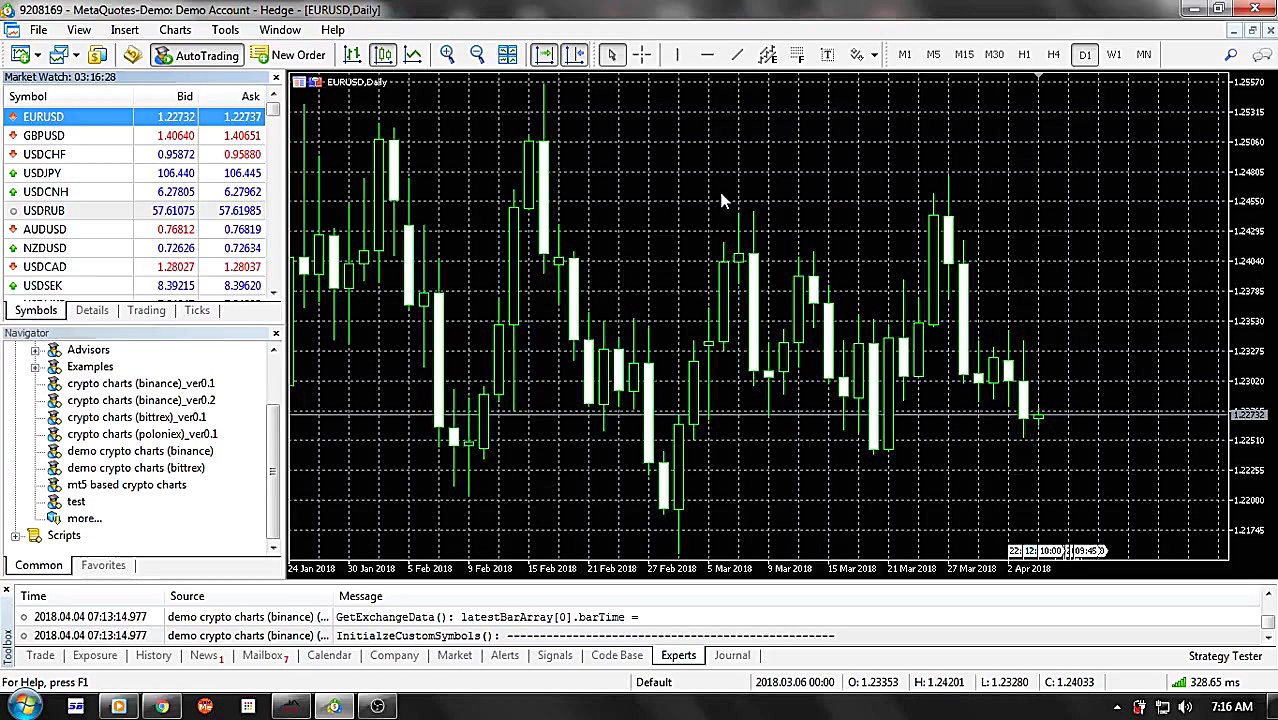
Task: Select EURUSD in Market Watch
Action: pyautogui.click(x=135, y=117)
